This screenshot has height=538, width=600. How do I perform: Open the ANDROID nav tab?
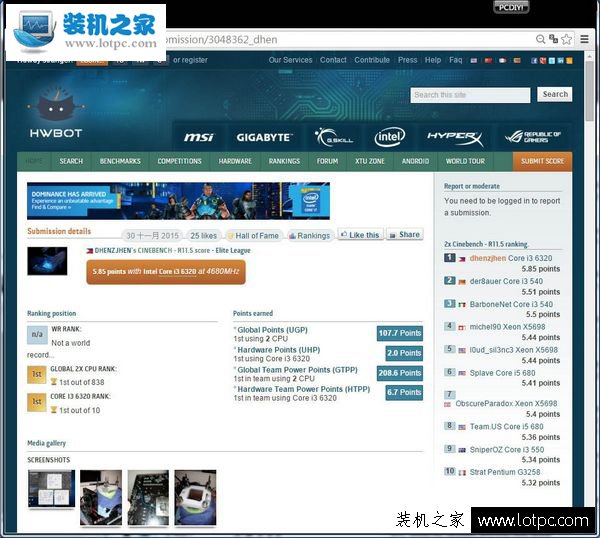coord(415,161)
